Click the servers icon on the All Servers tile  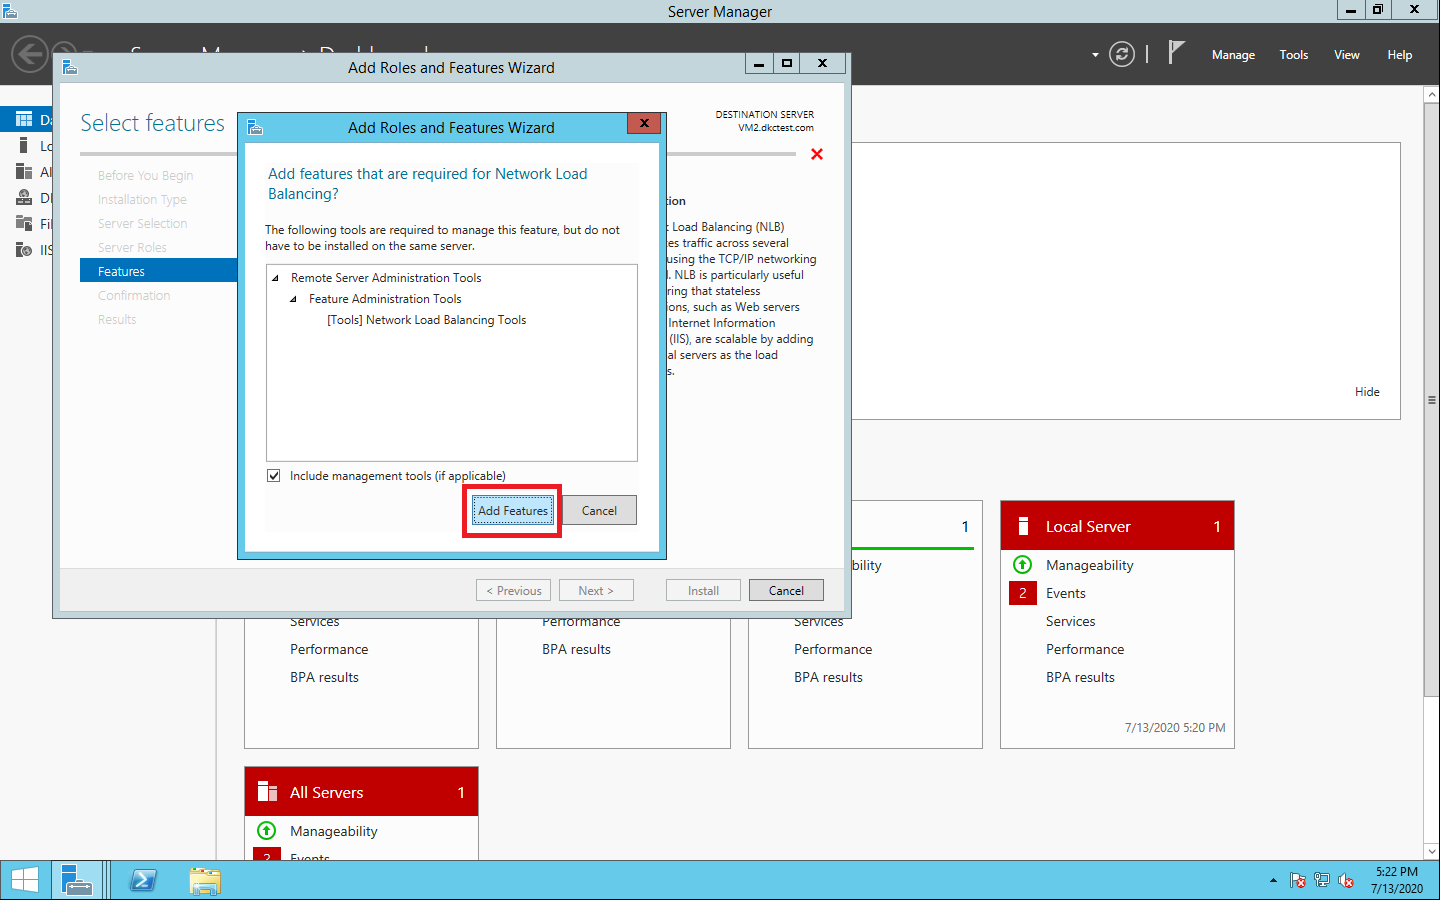point(267,792)
